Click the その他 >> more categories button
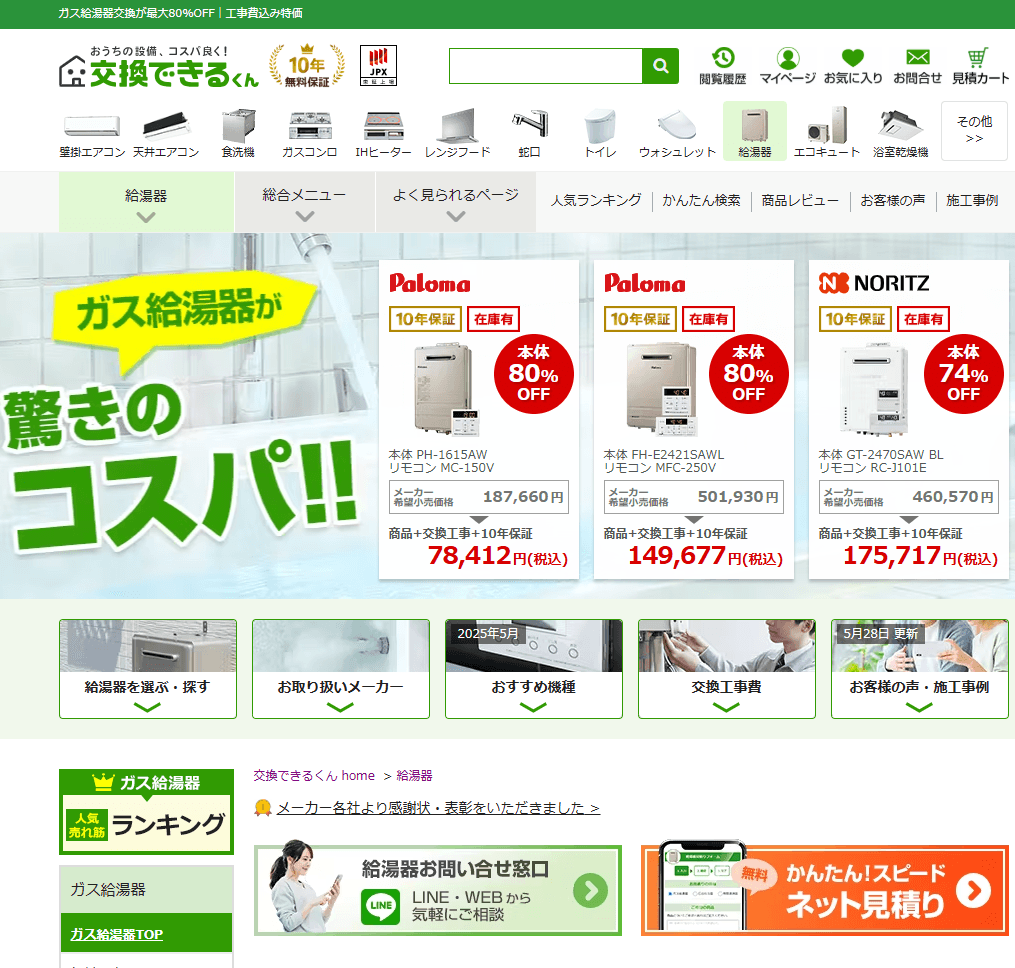 click(974, 130)
